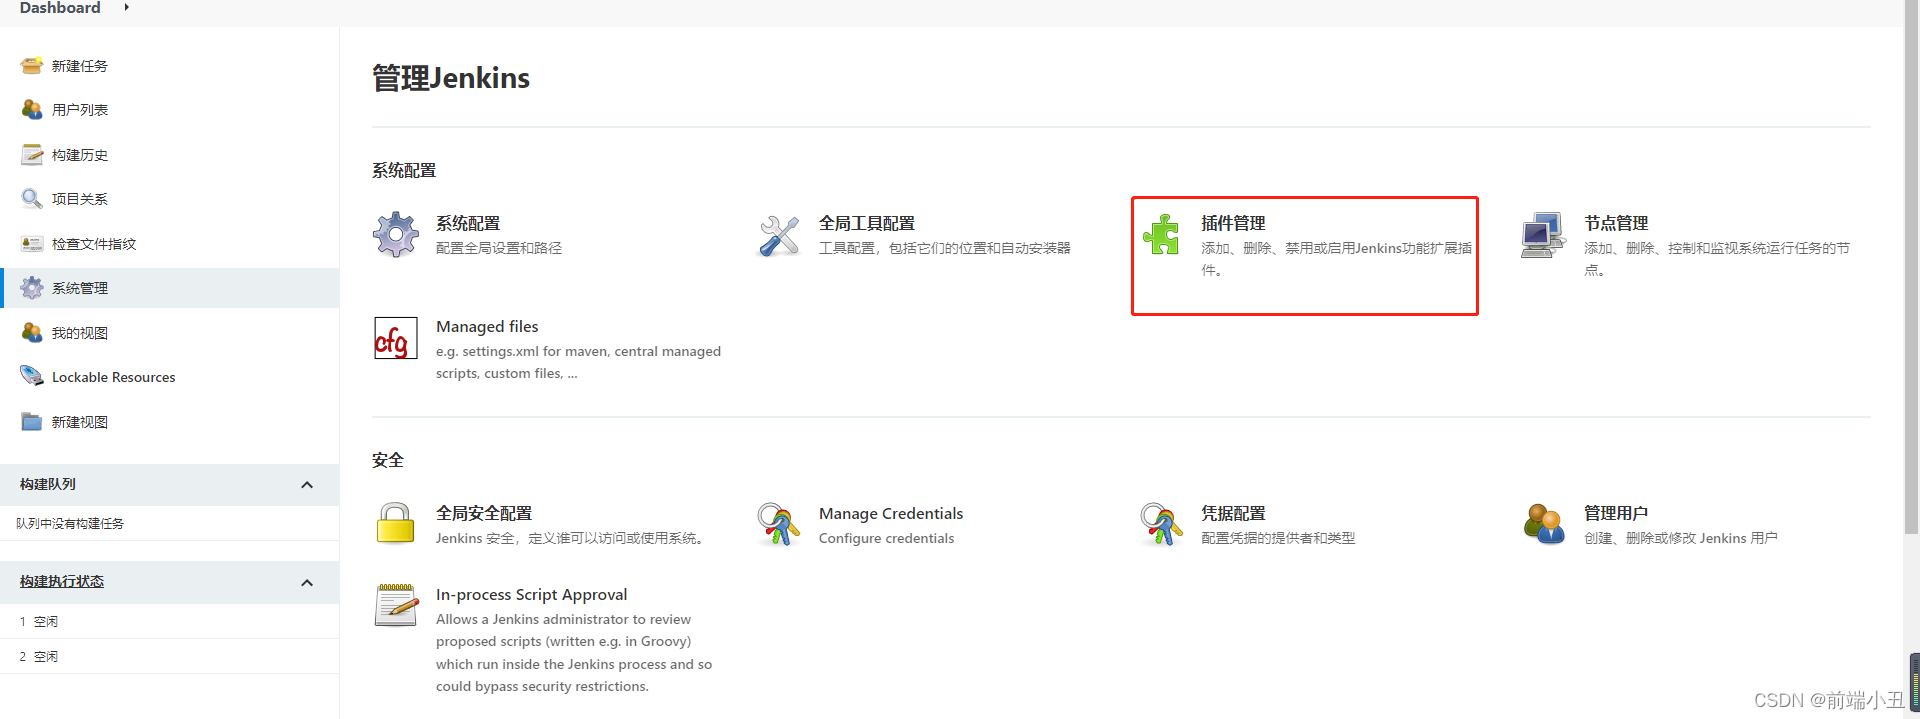Screen dimensions: 1920x719
Task: Click the 检查文件指纹 icon
Action: coord(32,244)
